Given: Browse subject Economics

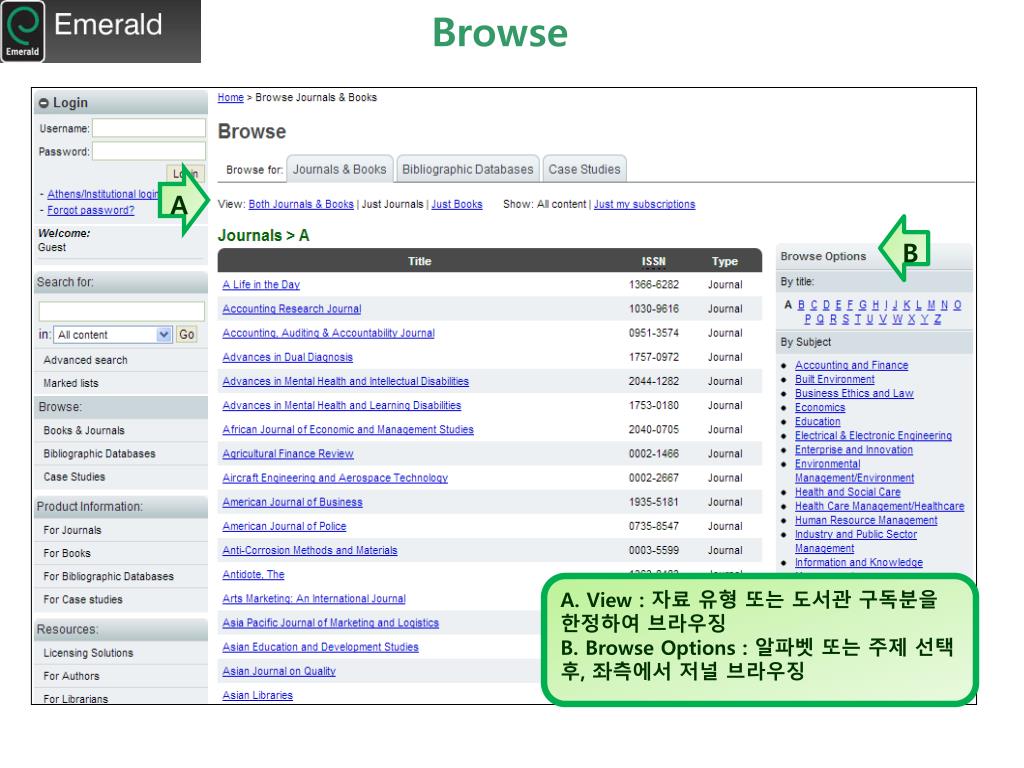Looking at the screenshot, I should point(820,408).
